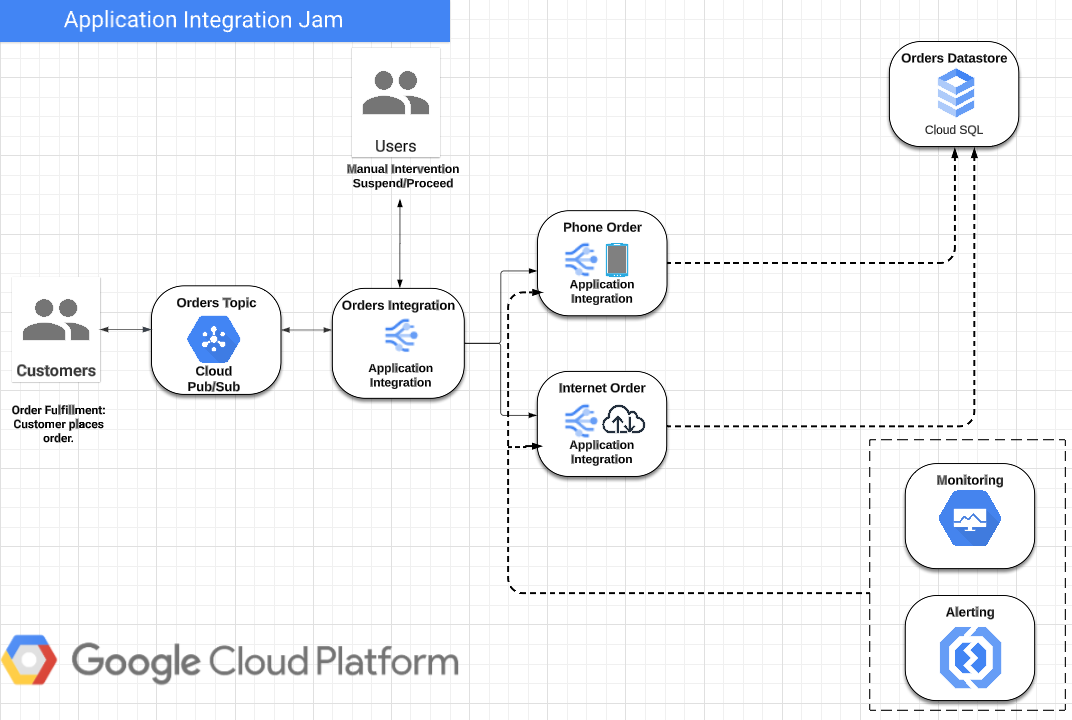Select the Users label
Screen dimensions: 1072x720
click(395, 146)
